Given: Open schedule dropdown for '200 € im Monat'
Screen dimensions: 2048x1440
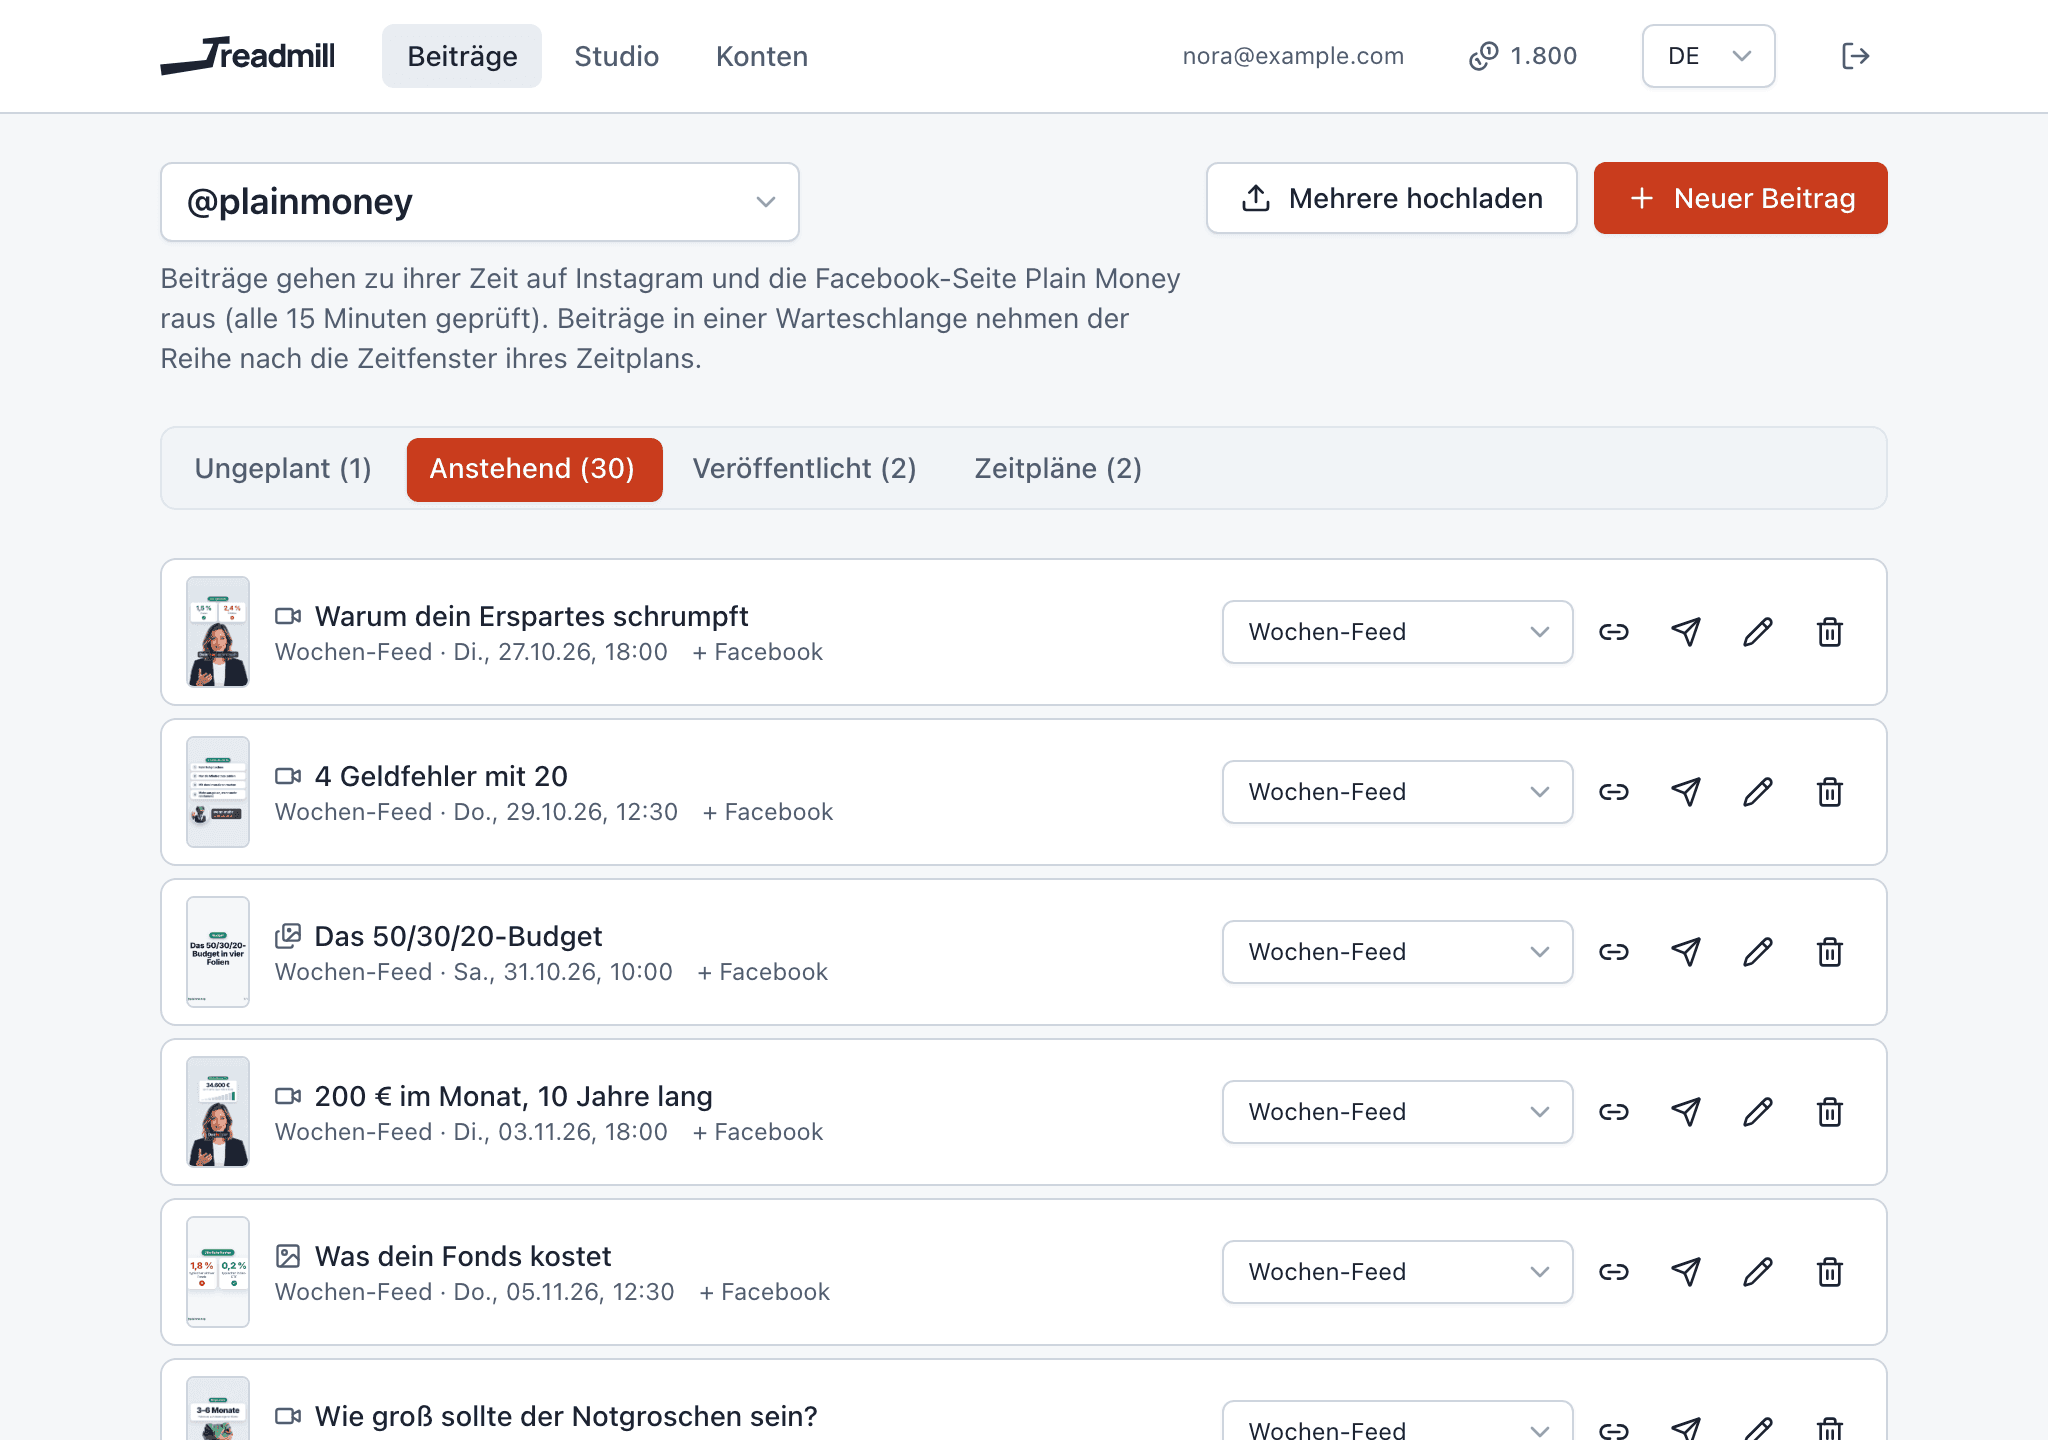Looking at the screenshot, I should pos(1397,1112).
